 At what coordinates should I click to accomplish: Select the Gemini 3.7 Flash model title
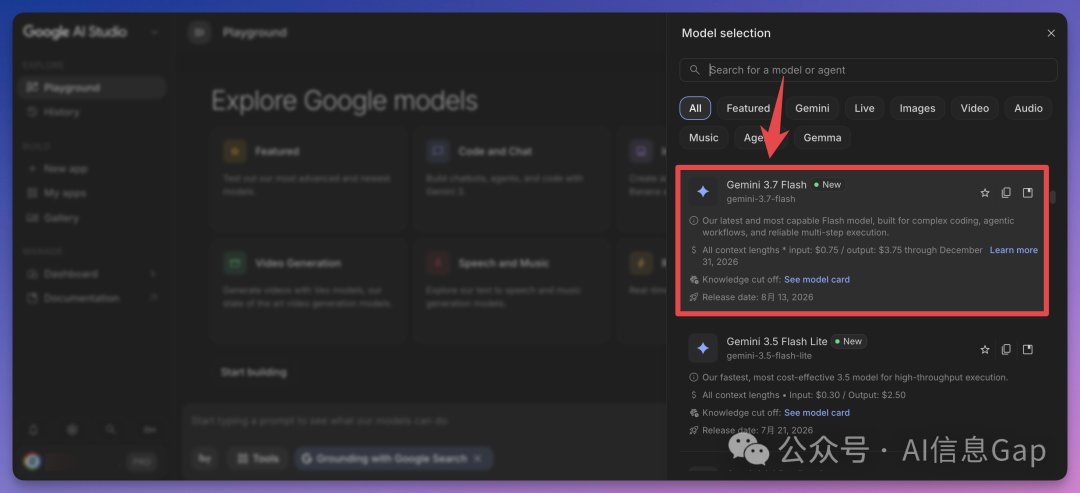767,185
